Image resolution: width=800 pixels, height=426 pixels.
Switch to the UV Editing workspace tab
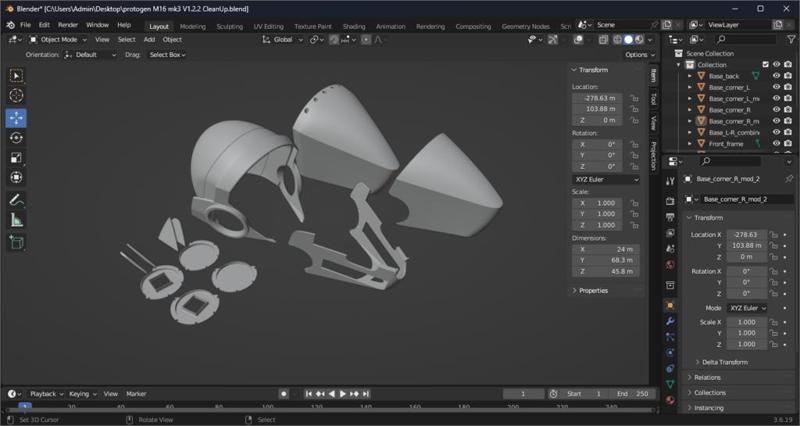tap(268, 27)
